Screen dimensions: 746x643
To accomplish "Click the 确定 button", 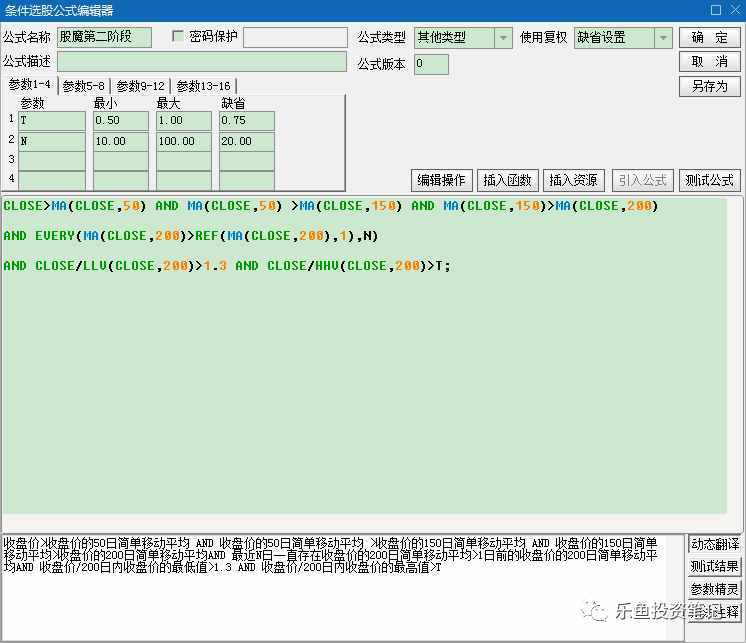I will [709, 38].
